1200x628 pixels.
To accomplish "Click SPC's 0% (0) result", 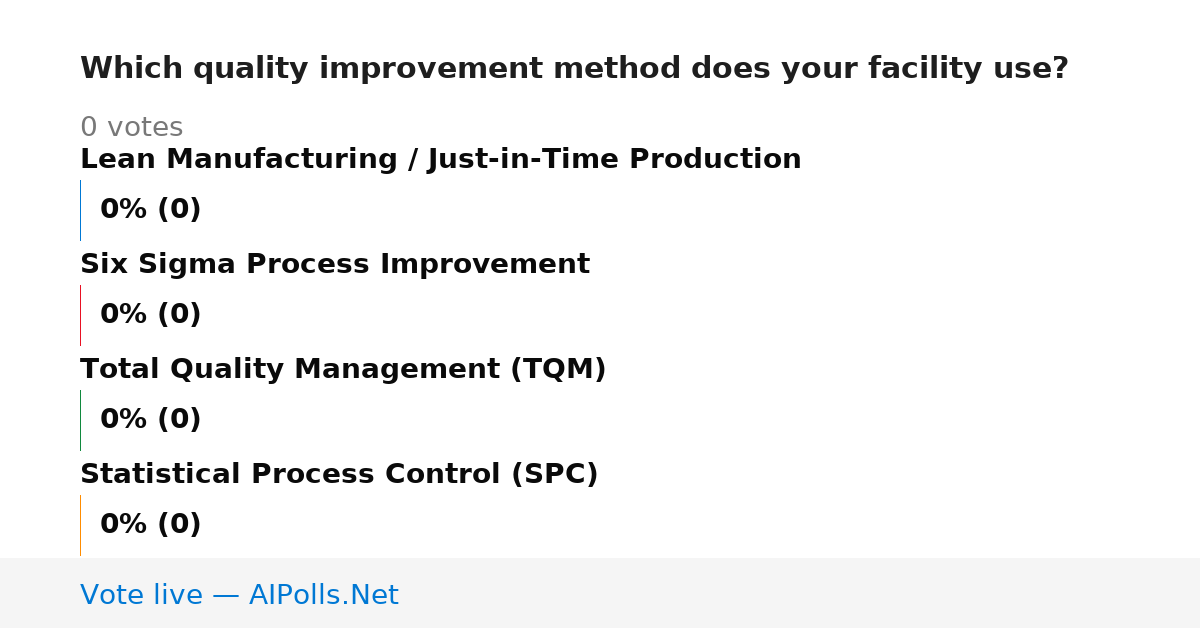I will 150,525.
